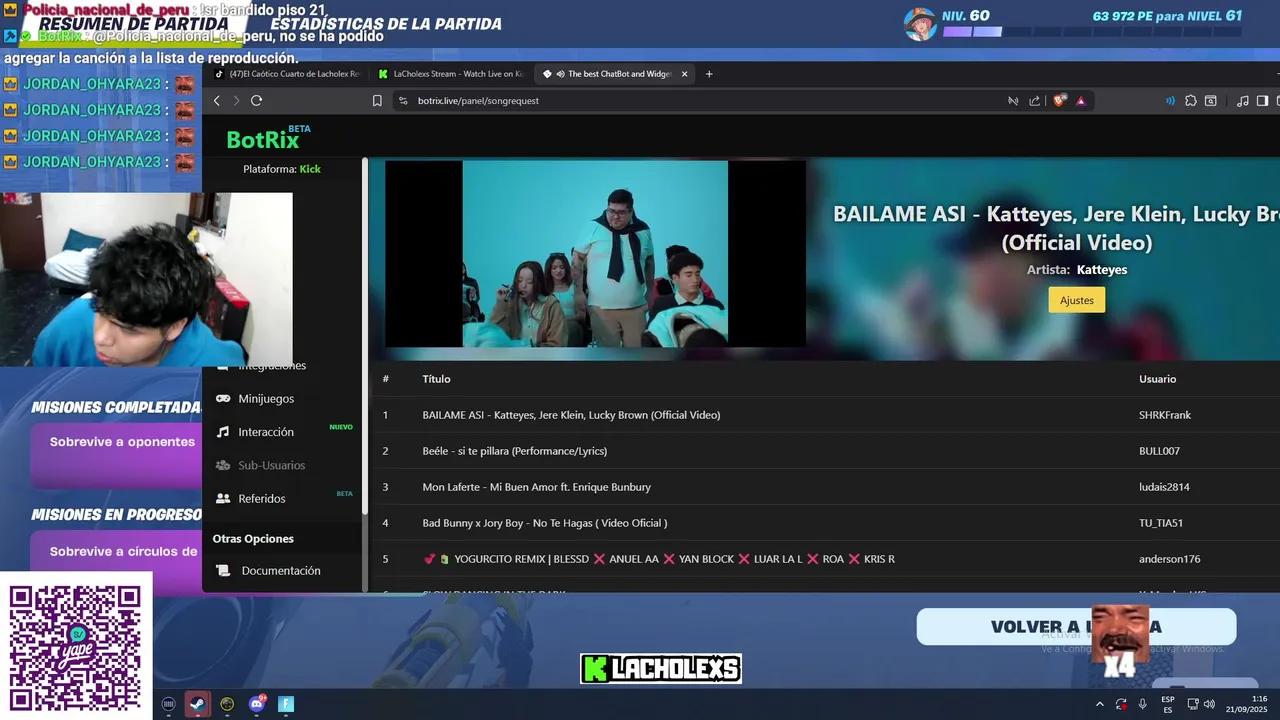The image size is (1280, 720).
Task: Bookmark this page icon
Action: 377,101
